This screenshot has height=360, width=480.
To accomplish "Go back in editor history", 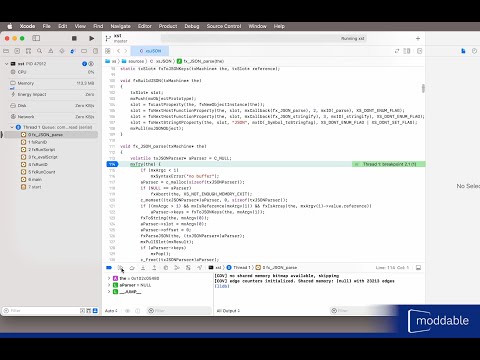I will [118, 51].
